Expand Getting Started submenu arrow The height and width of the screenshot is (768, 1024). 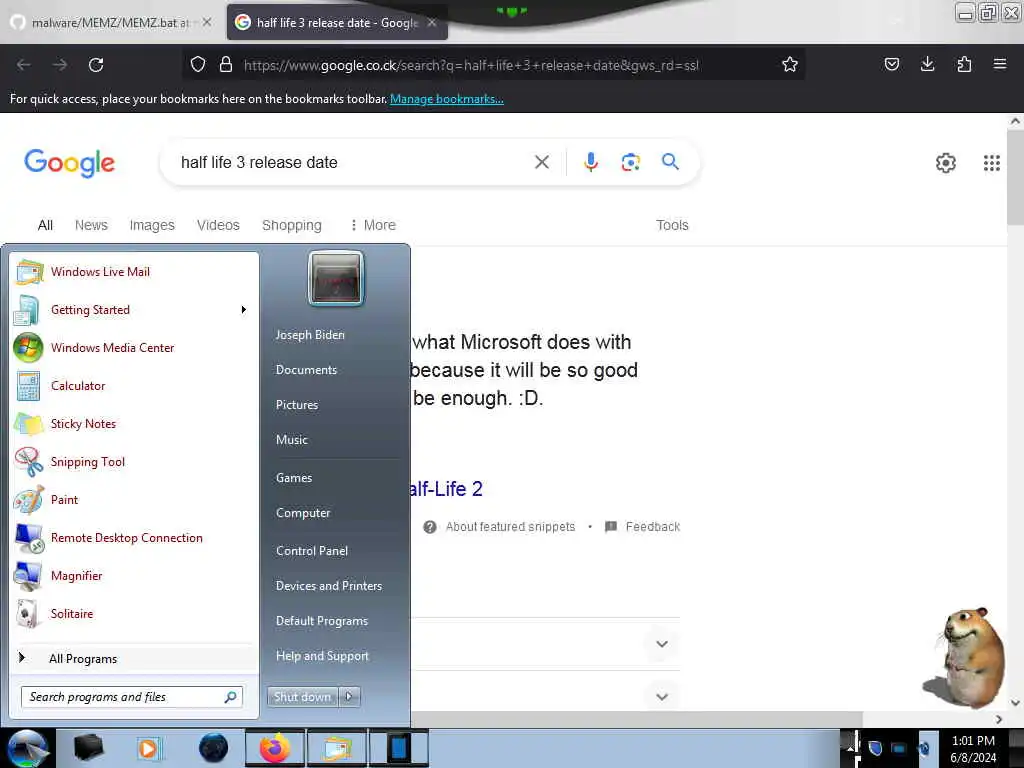(244, 310)
